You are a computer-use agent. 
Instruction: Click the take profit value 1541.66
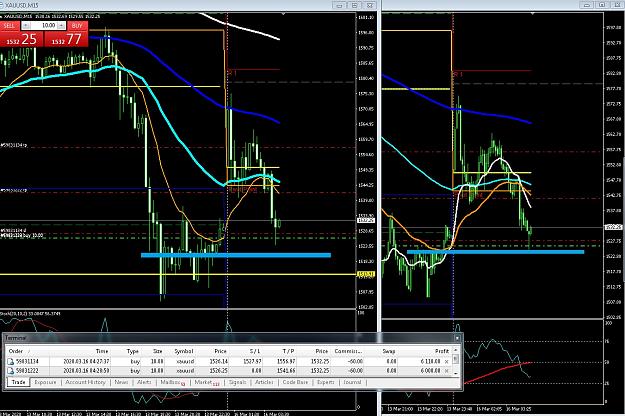click(286, 371)
